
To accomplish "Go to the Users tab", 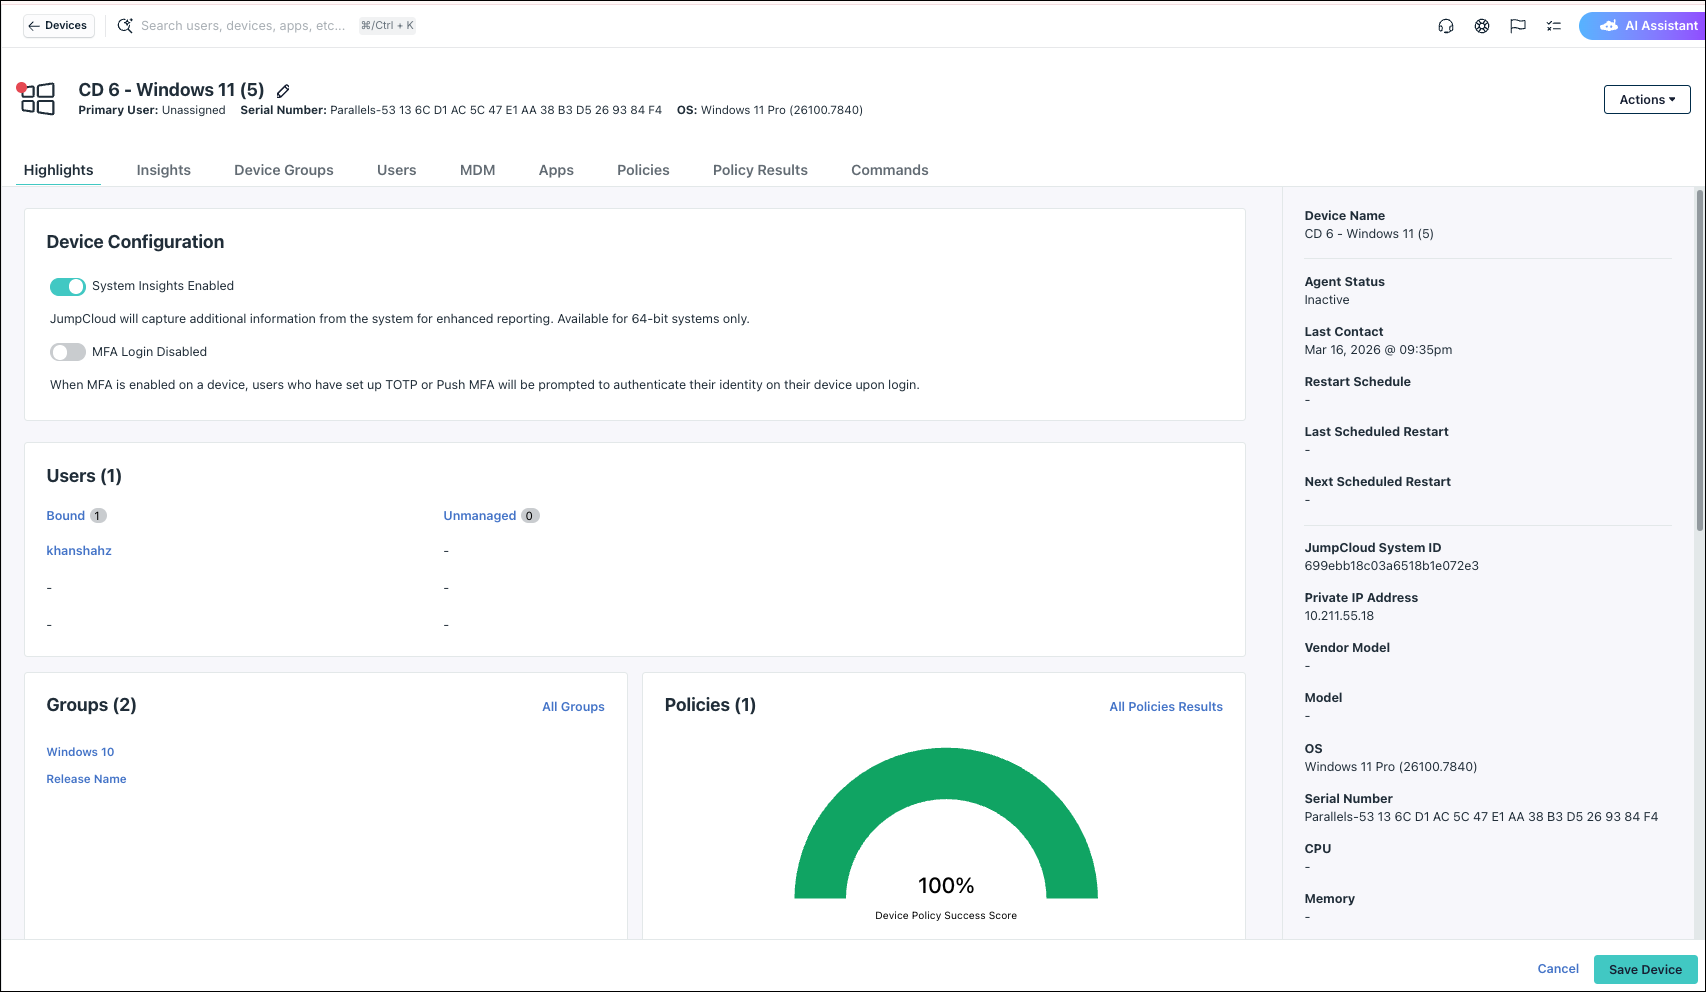I will 397,170.
